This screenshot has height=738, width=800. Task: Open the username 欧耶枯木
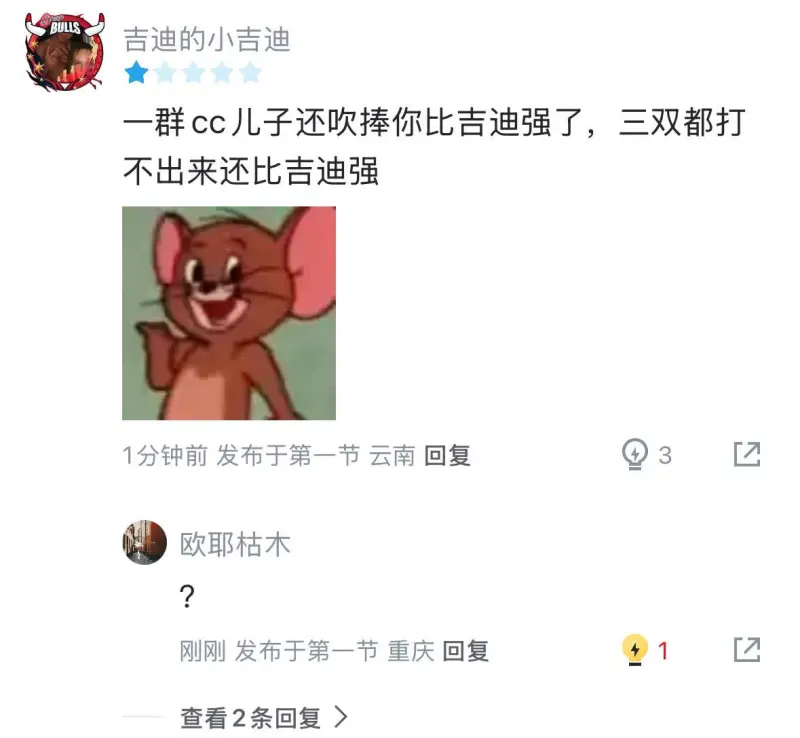[x=235, y=544]
